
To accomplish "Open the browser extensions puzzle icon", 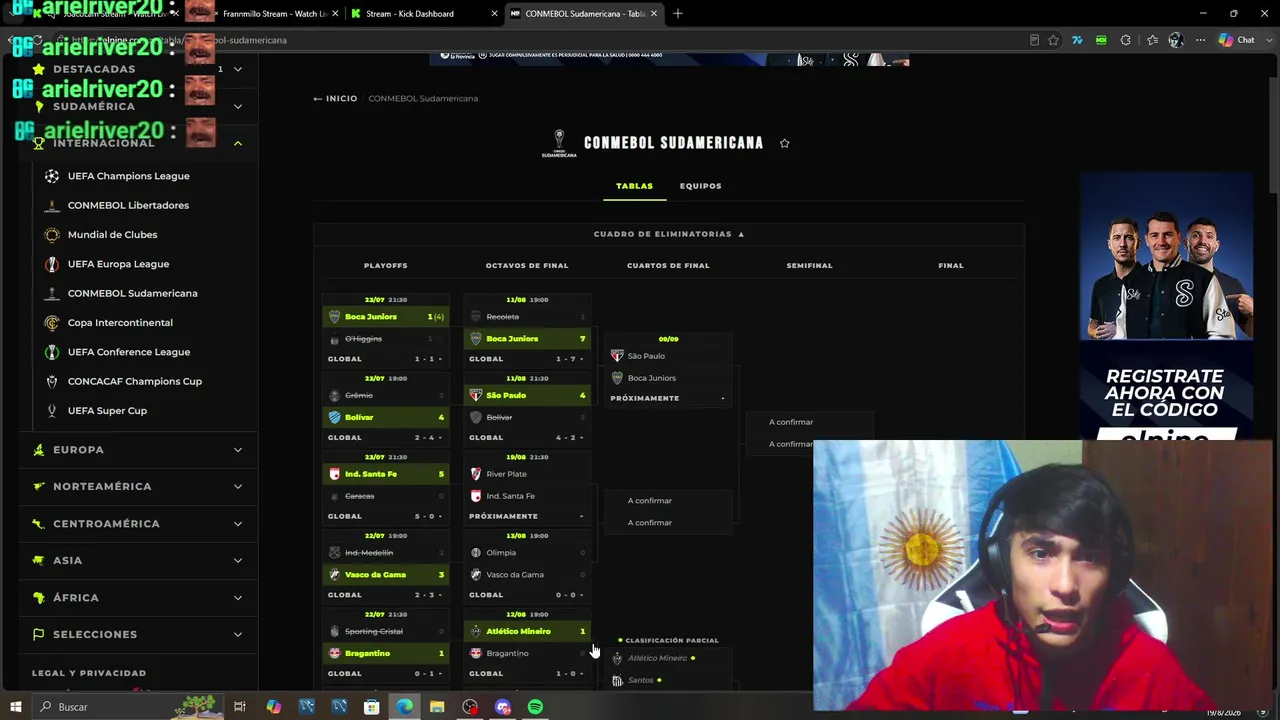I will pyautogui.click(x=1126, y=40).
